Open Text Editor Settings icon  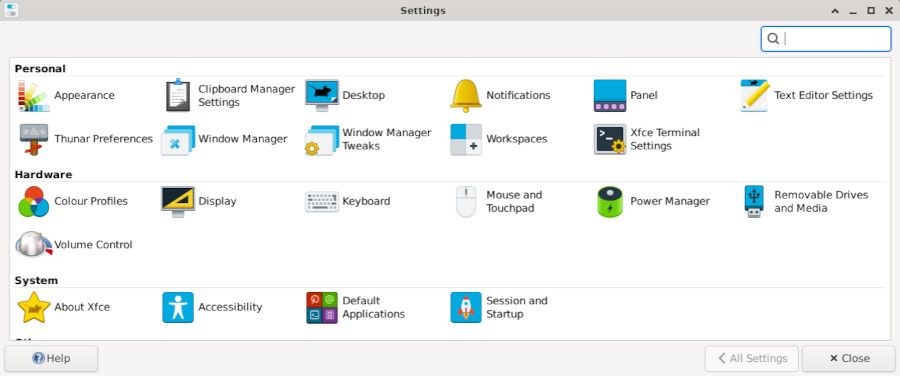pos(754,96)
